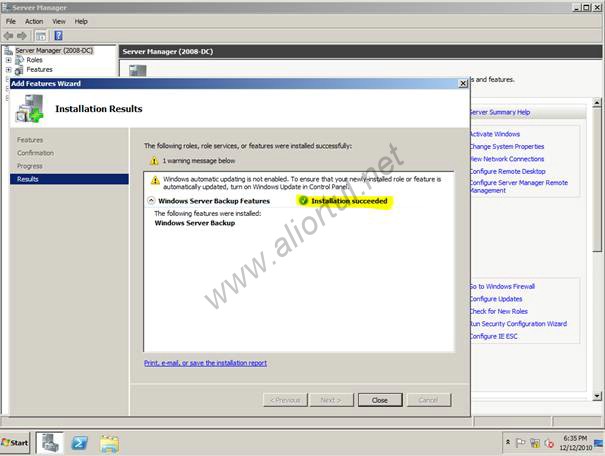Click Configure Server Manager Remote Management link
This screenshot has width=605, height=456.
coord(519,187)
